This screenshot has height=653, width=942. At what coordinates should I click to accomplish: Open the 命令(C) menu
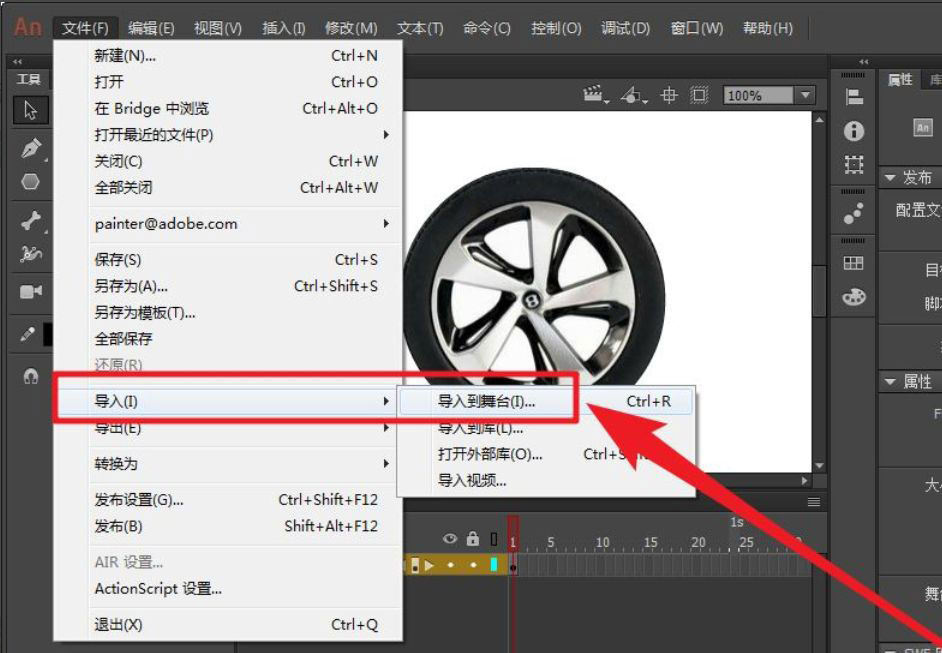pyautogui.click(x=487, y=28)
